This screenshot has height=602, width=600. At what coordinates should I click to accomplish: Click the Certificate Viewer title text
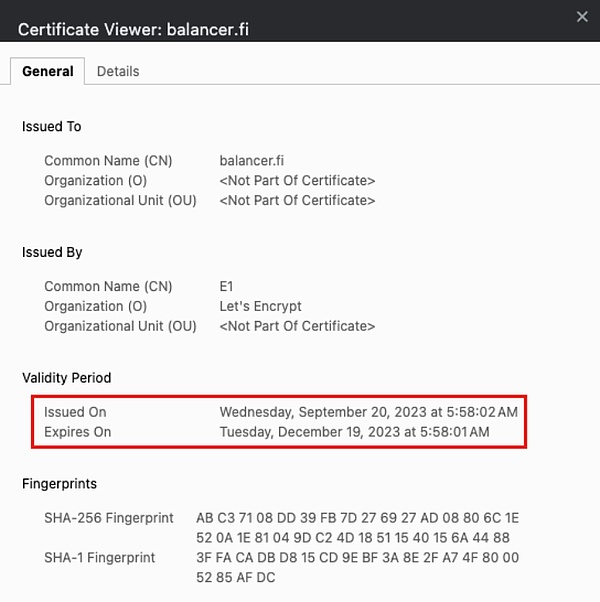(133, 29)
